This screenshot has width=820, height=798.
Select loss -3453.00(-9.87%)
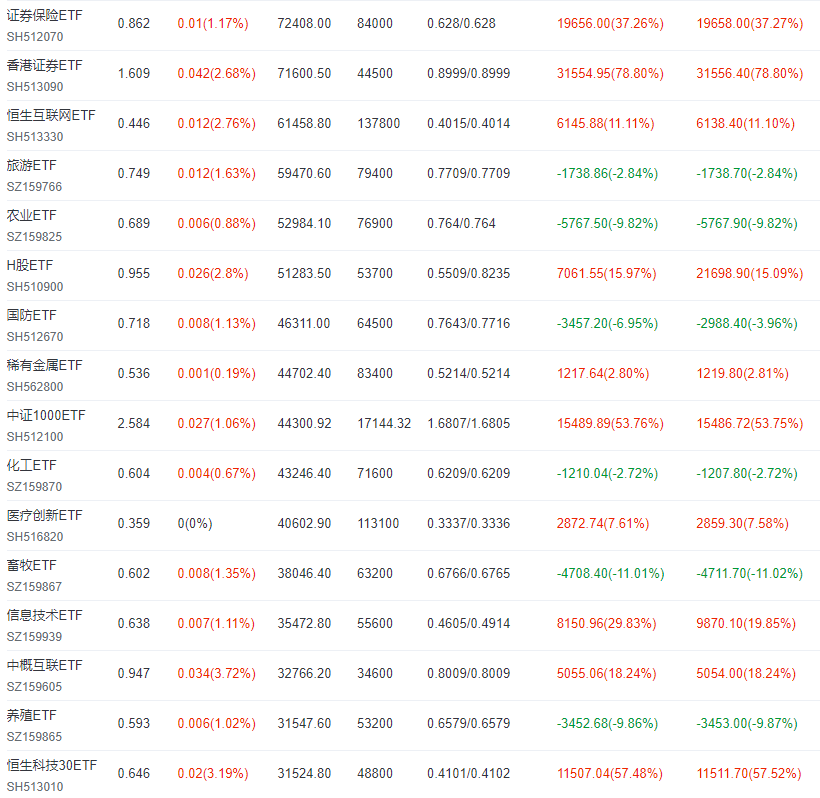pyautogui.click(x=747, y=724)
